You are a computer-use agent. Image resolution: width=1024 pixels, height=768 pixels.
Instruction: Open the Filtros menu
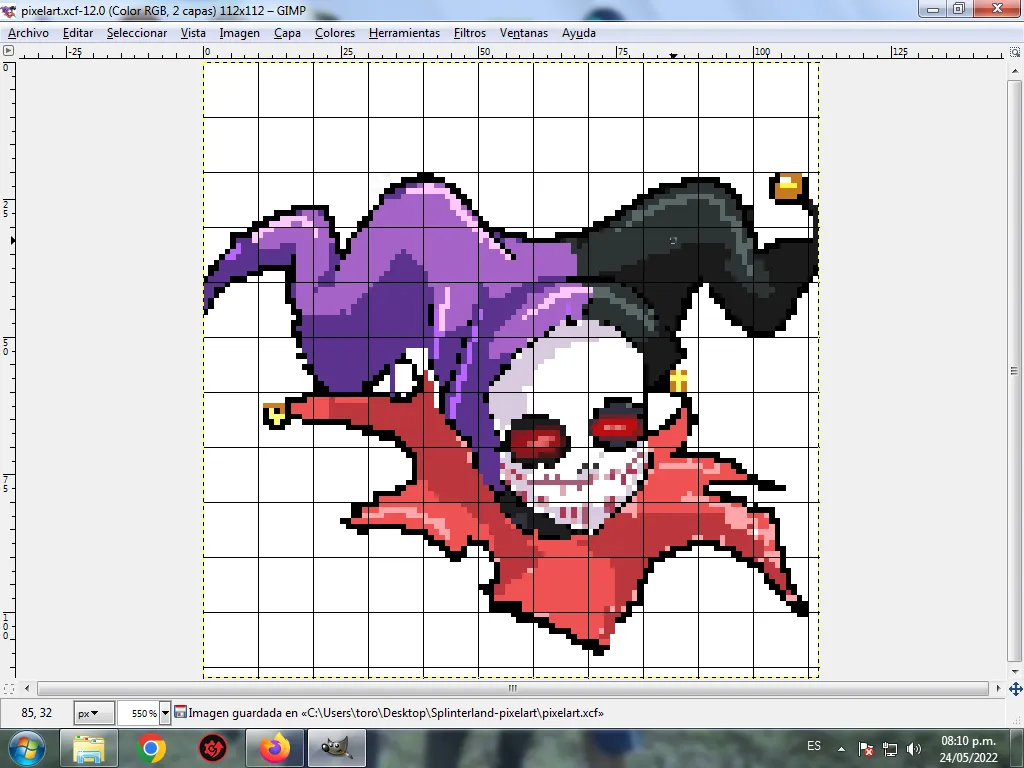(470, 33)
